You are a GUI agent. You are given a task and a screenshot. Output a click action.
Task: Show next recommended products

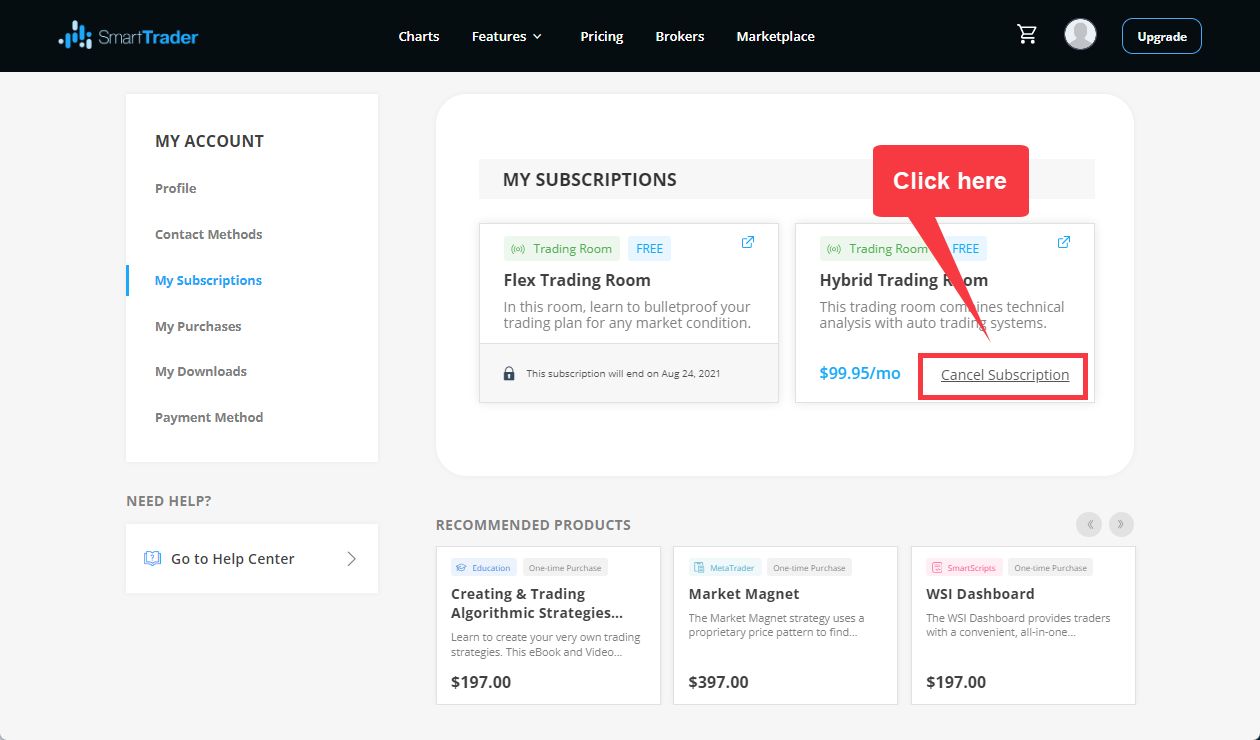(x=1121, y=524)
